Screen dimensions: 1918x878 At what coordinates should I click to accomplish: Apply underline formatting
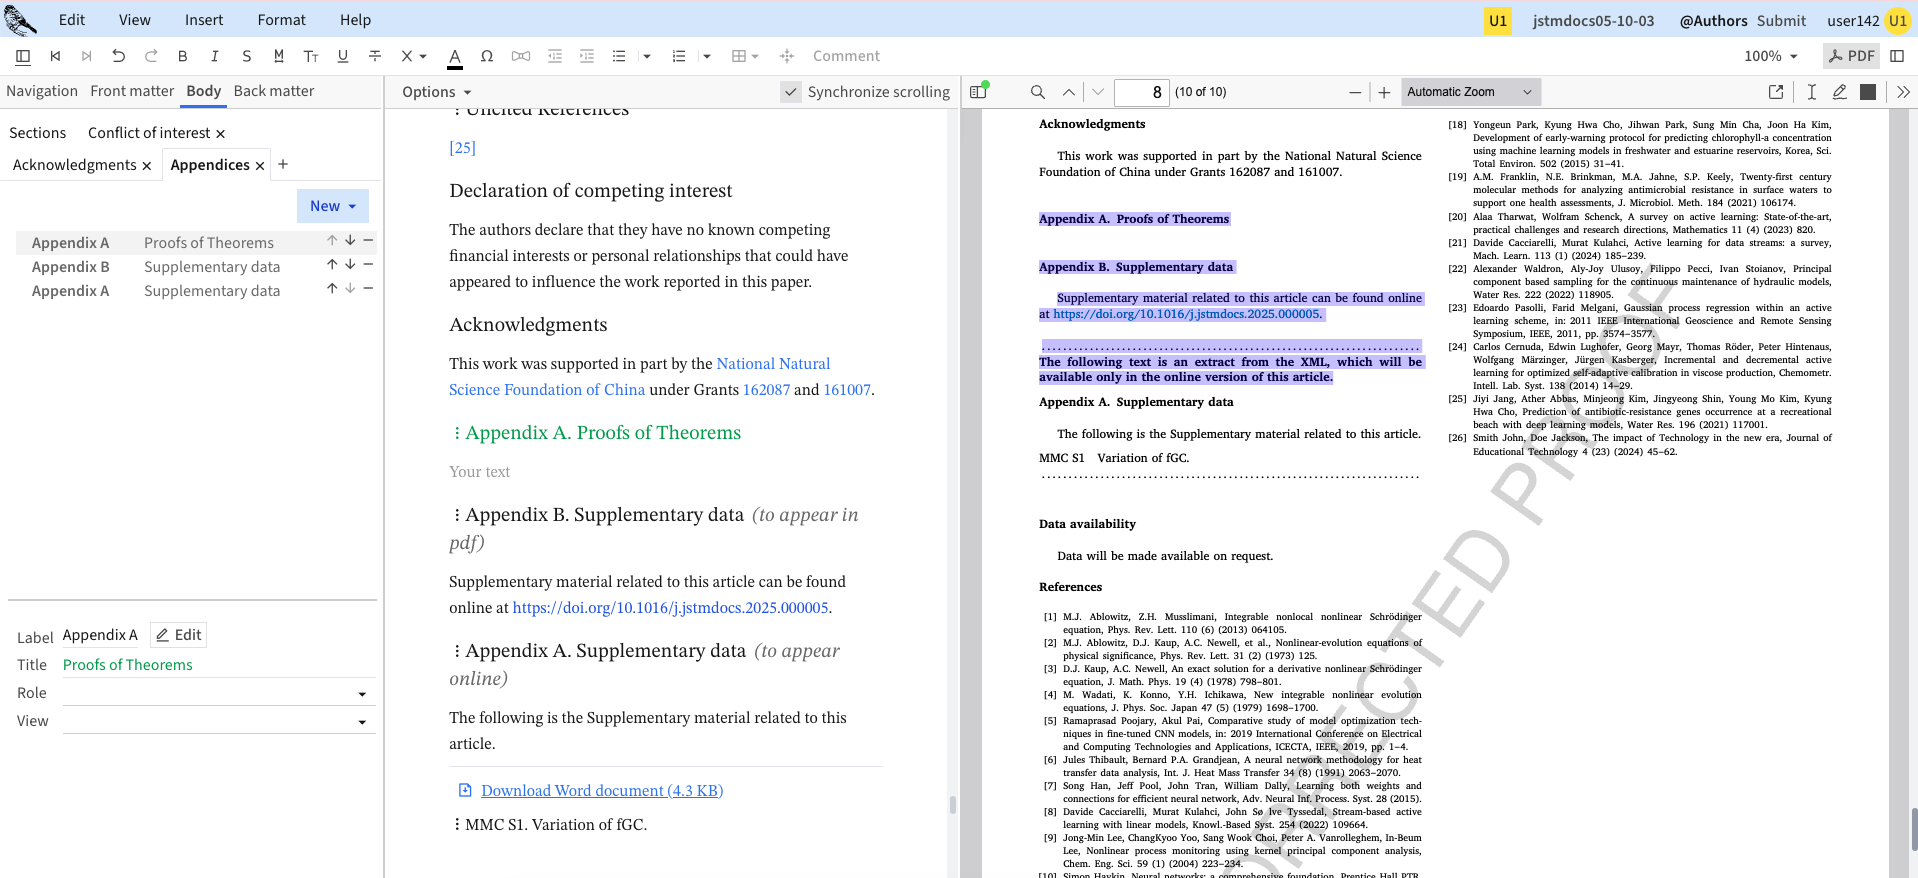pos(343,56)
